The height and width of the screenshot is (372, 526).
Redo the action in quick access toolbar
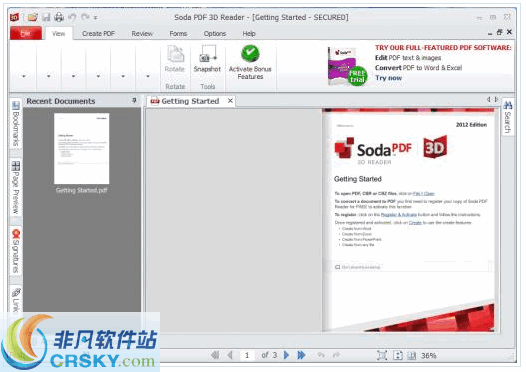click(x=85, y=17)
